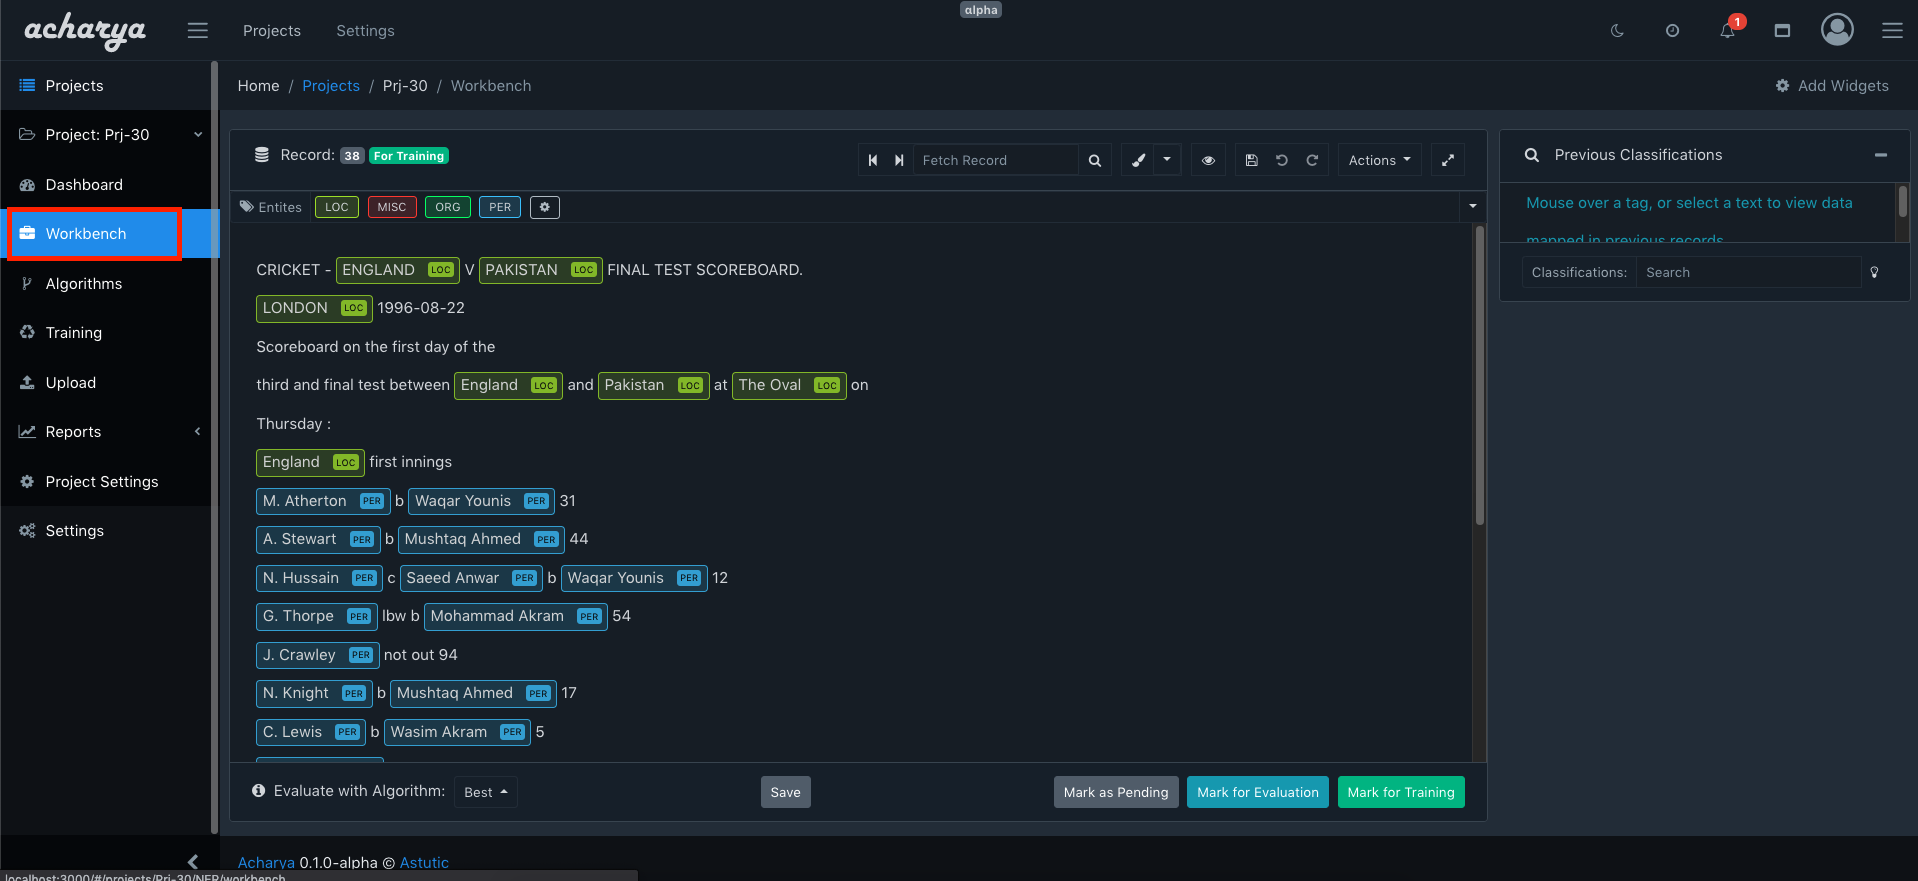The image size is (1918, 881).
Task: Click the Fetch Record search icon
Action: (x=1095, y=160)
